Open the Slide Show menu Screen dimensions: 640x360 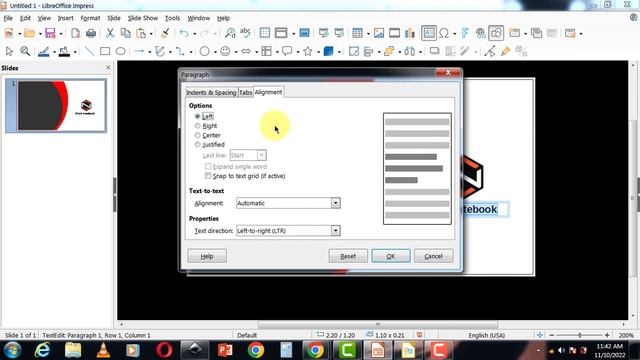[142, 18]
